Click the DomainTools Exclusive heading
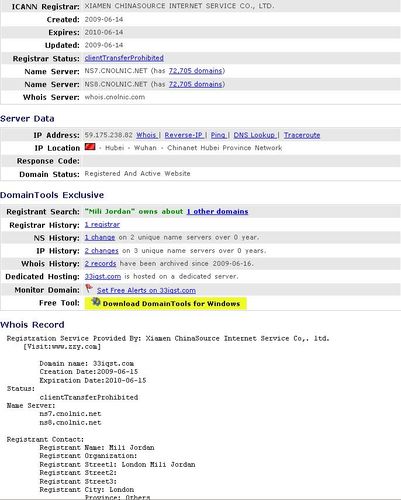This screenshot has width=401, height=500. [52, 195]
